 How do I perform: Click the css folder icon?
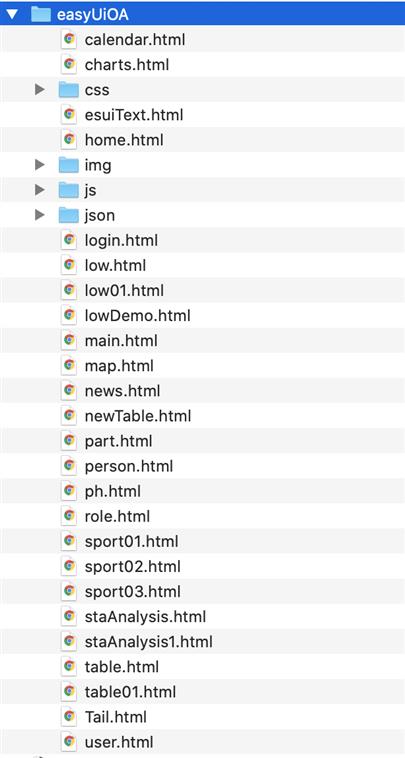point(69,90)
